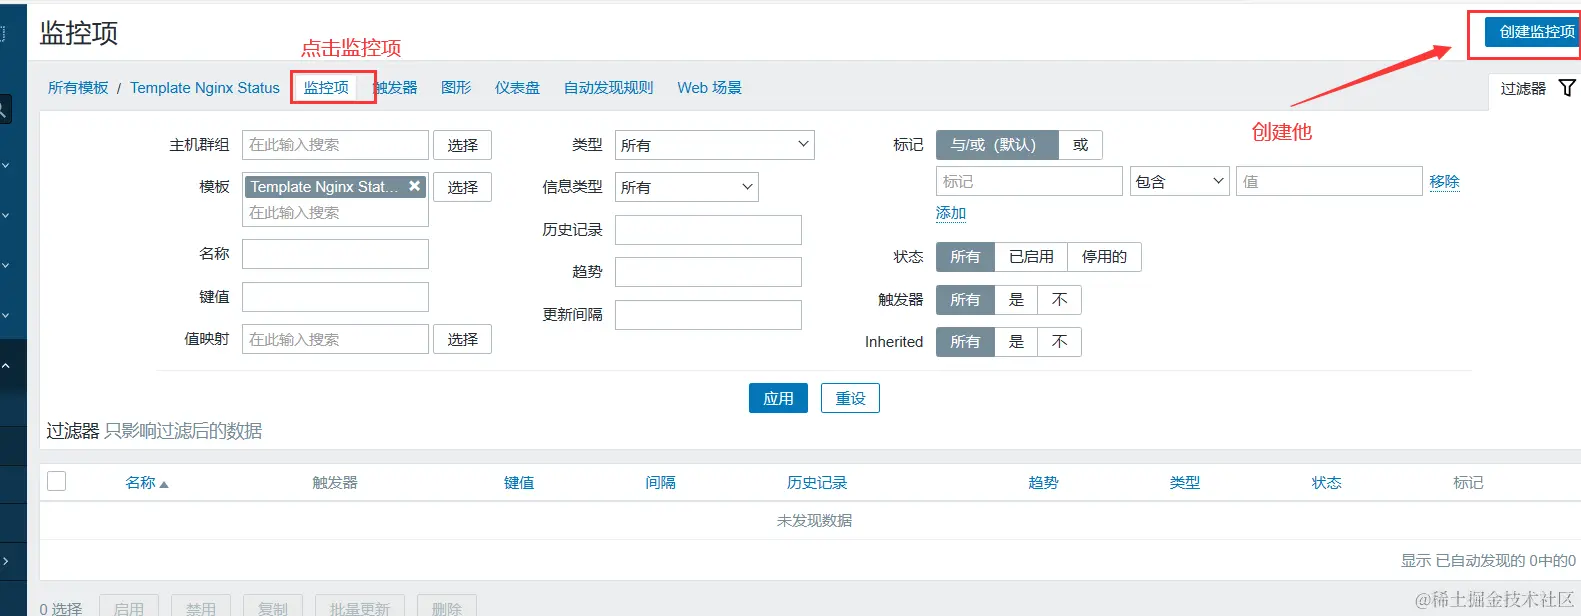Screen dimensions: 1581x616
Task: Click the 0 选择 counter text
Action: [x=61, y=609]
